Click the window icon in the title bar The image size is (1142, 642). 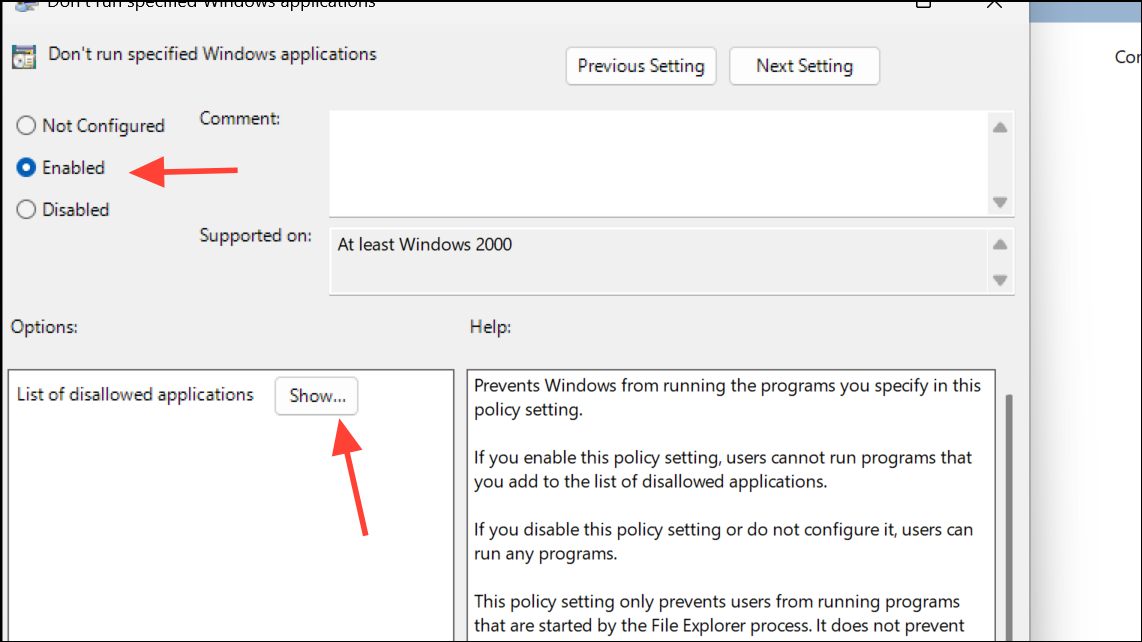click(x=23, y=5)
